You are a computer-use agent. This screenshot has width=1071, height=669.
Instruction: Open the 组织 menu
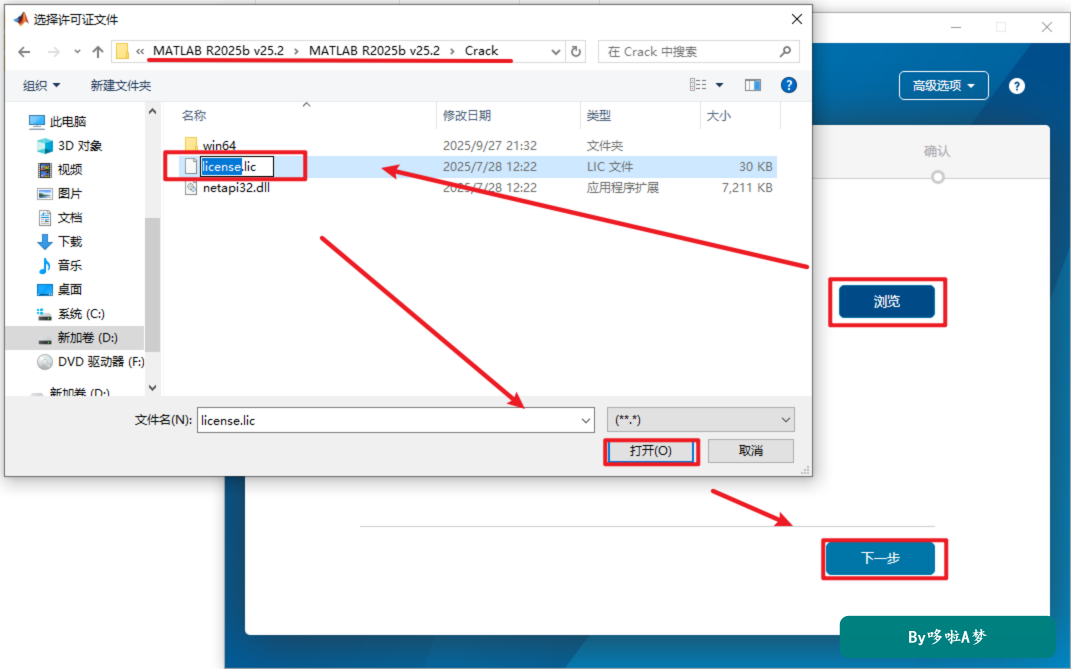click(42, 85)
